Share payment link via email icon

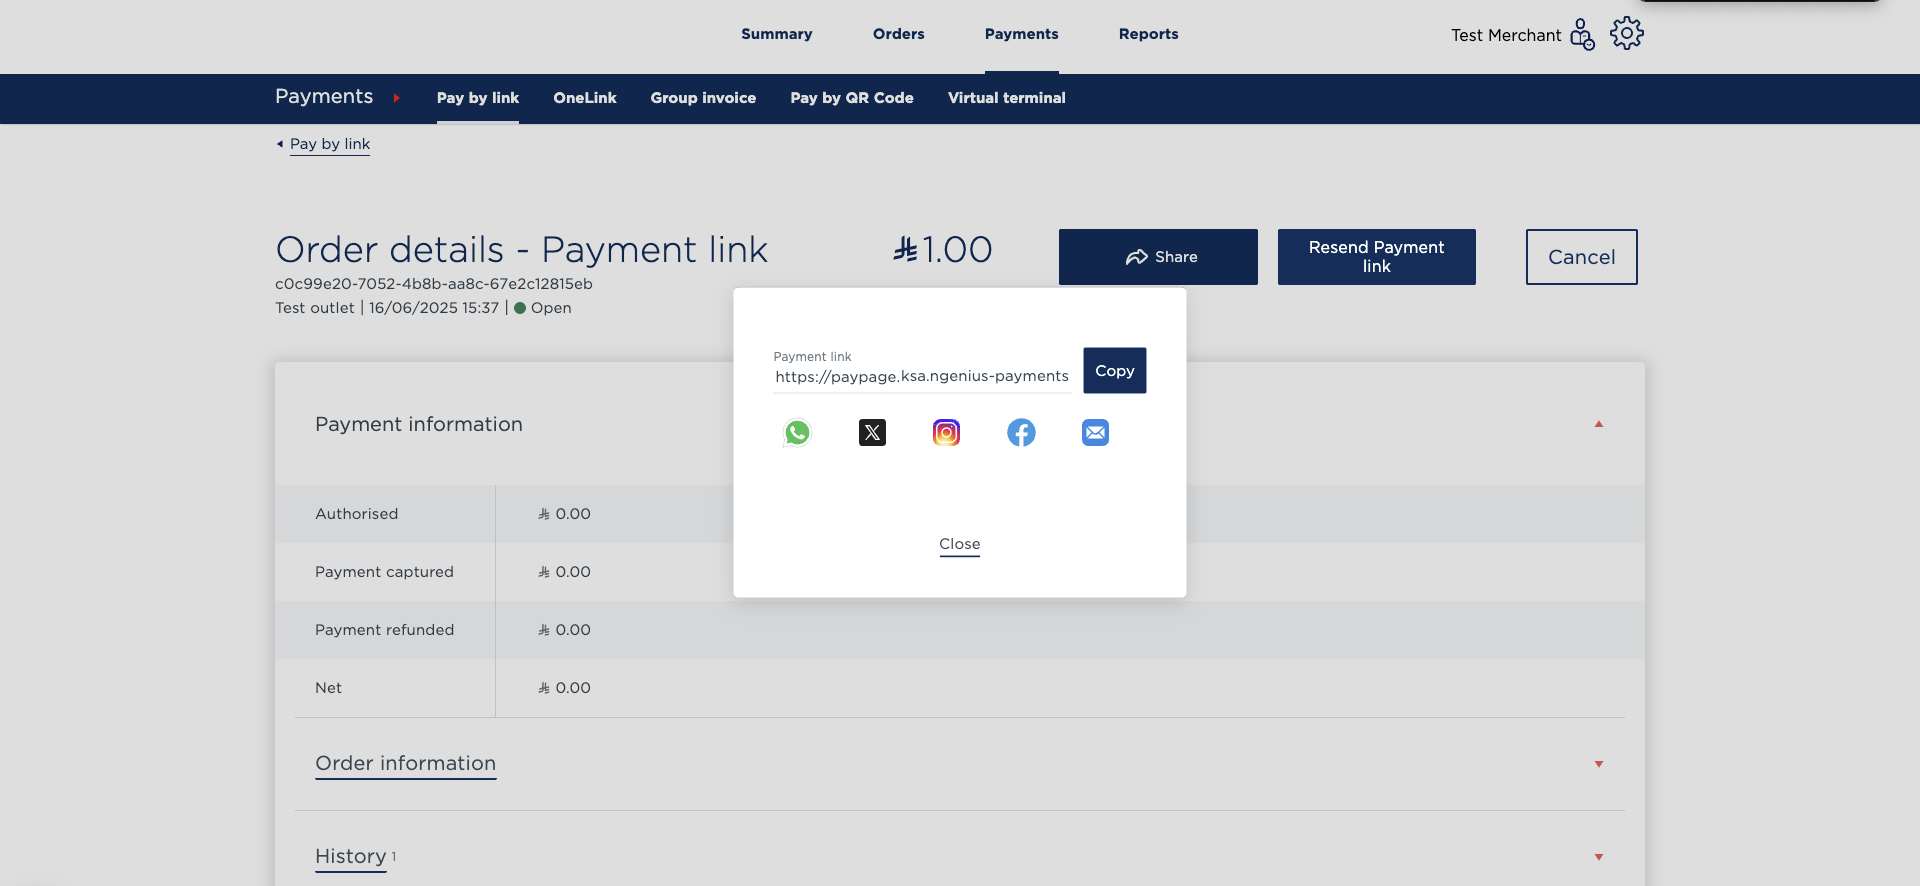(1096, 433)
